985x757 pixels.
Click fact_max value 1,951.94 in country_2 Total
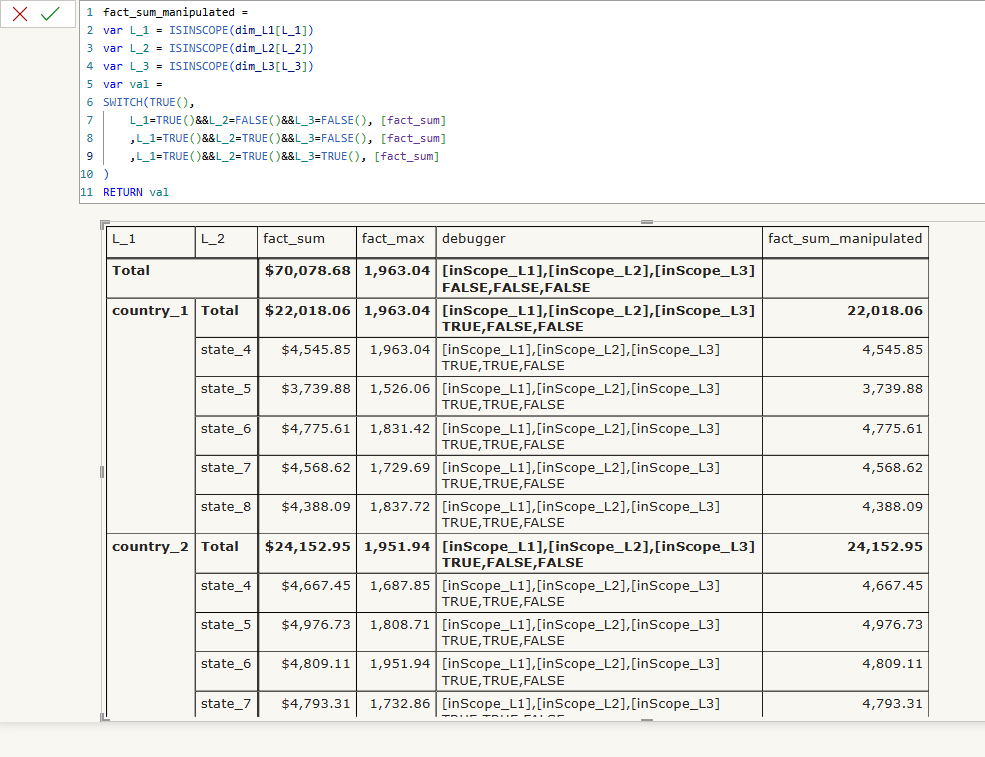(397, 547)
